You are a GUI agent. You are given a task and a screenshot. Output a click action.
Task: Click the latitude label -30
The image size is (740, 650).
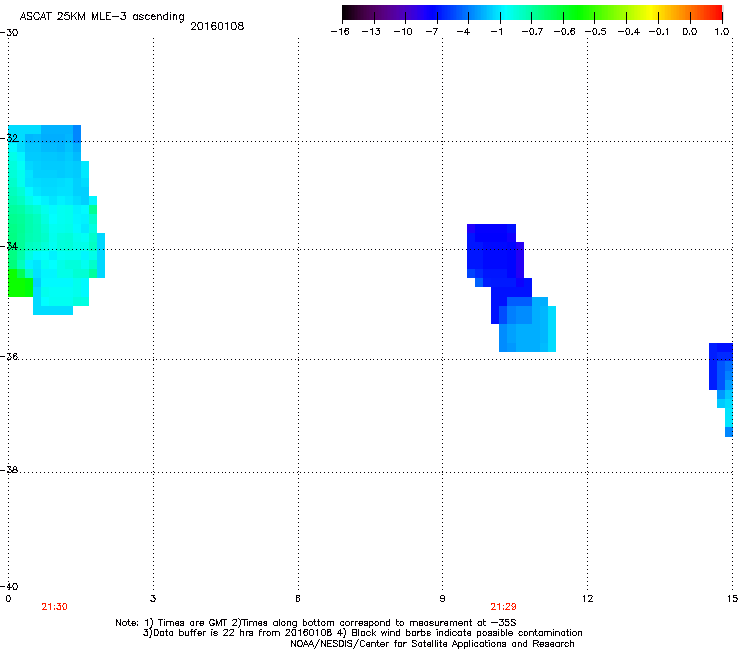click(9, 33)
